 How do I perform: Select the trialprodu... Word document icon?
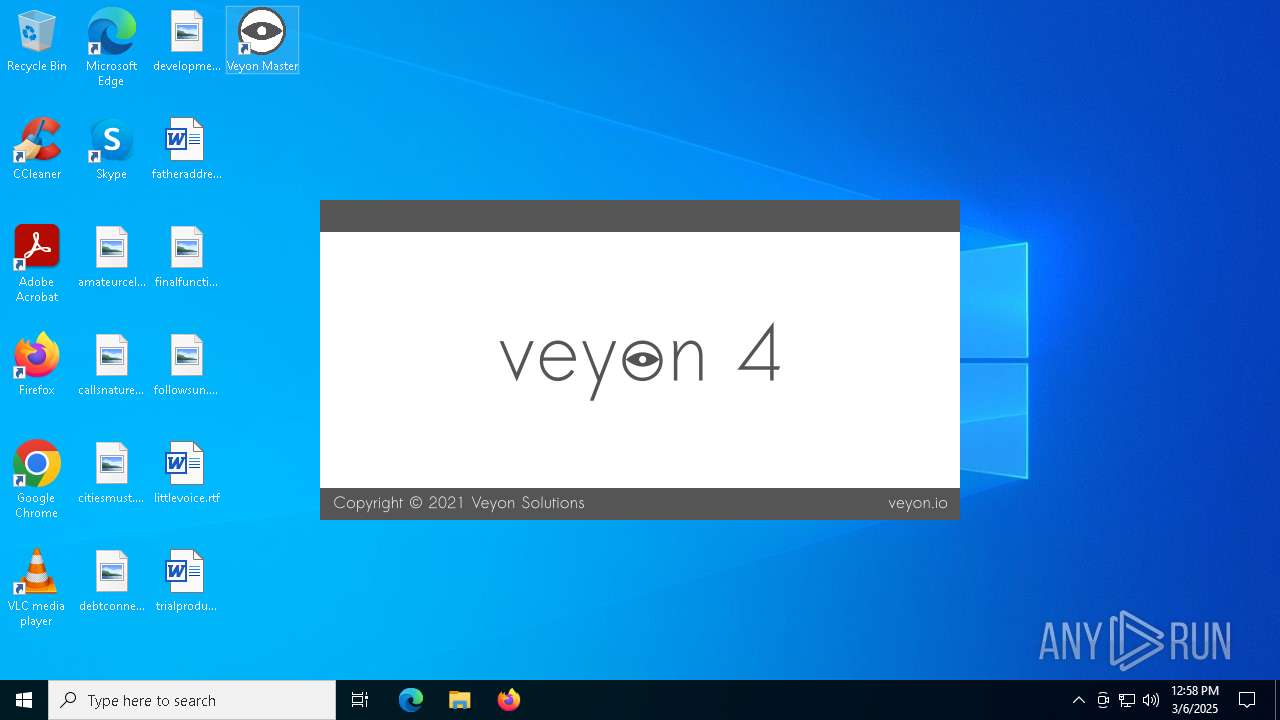186,581
